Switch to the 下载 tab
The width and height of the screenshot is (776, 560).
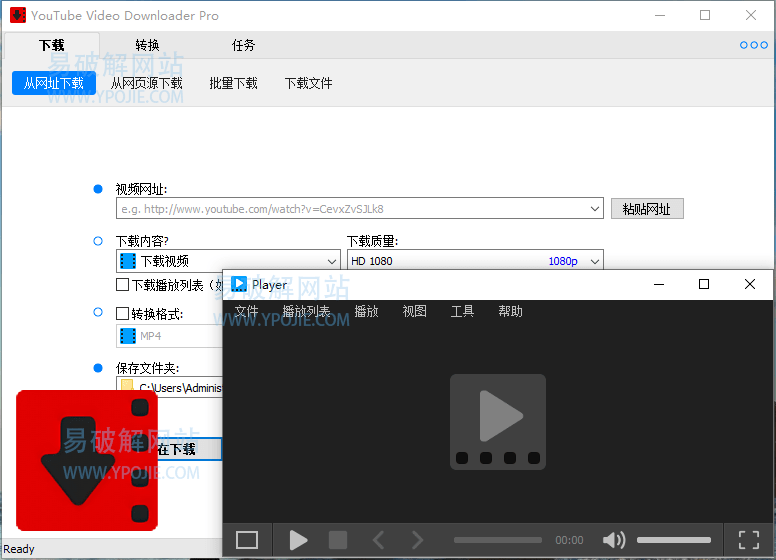[x=51, y=46]
